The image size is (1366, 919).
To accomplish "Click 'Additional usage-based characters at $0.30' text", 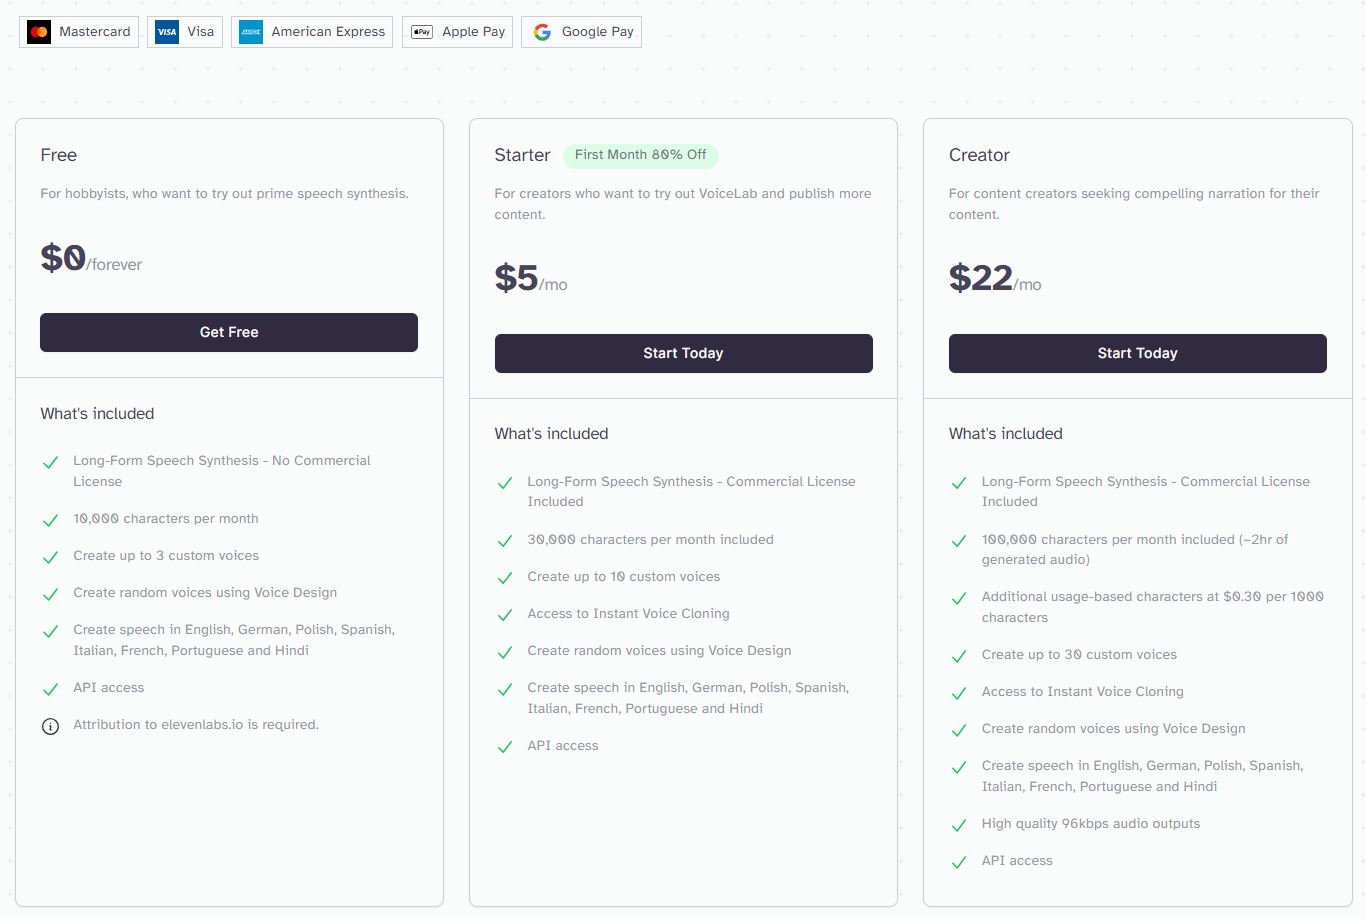I will [1153, 607].
